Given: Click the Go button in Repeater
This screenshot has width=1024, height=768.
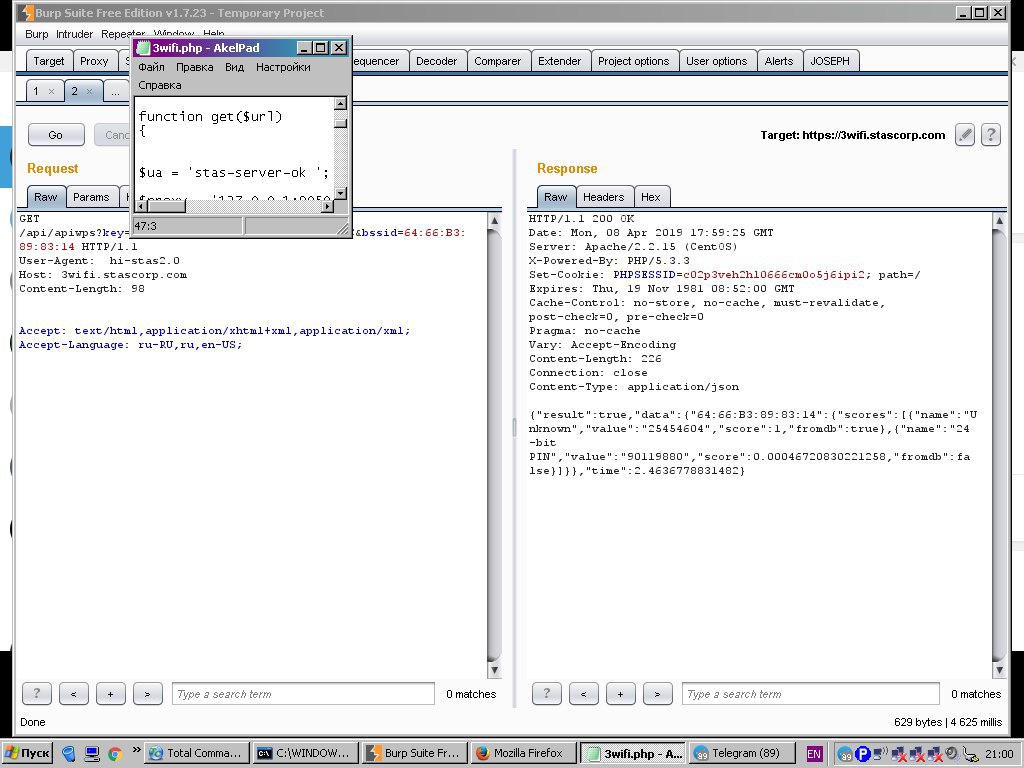Looking at the screenshot, I should [56, 135].
